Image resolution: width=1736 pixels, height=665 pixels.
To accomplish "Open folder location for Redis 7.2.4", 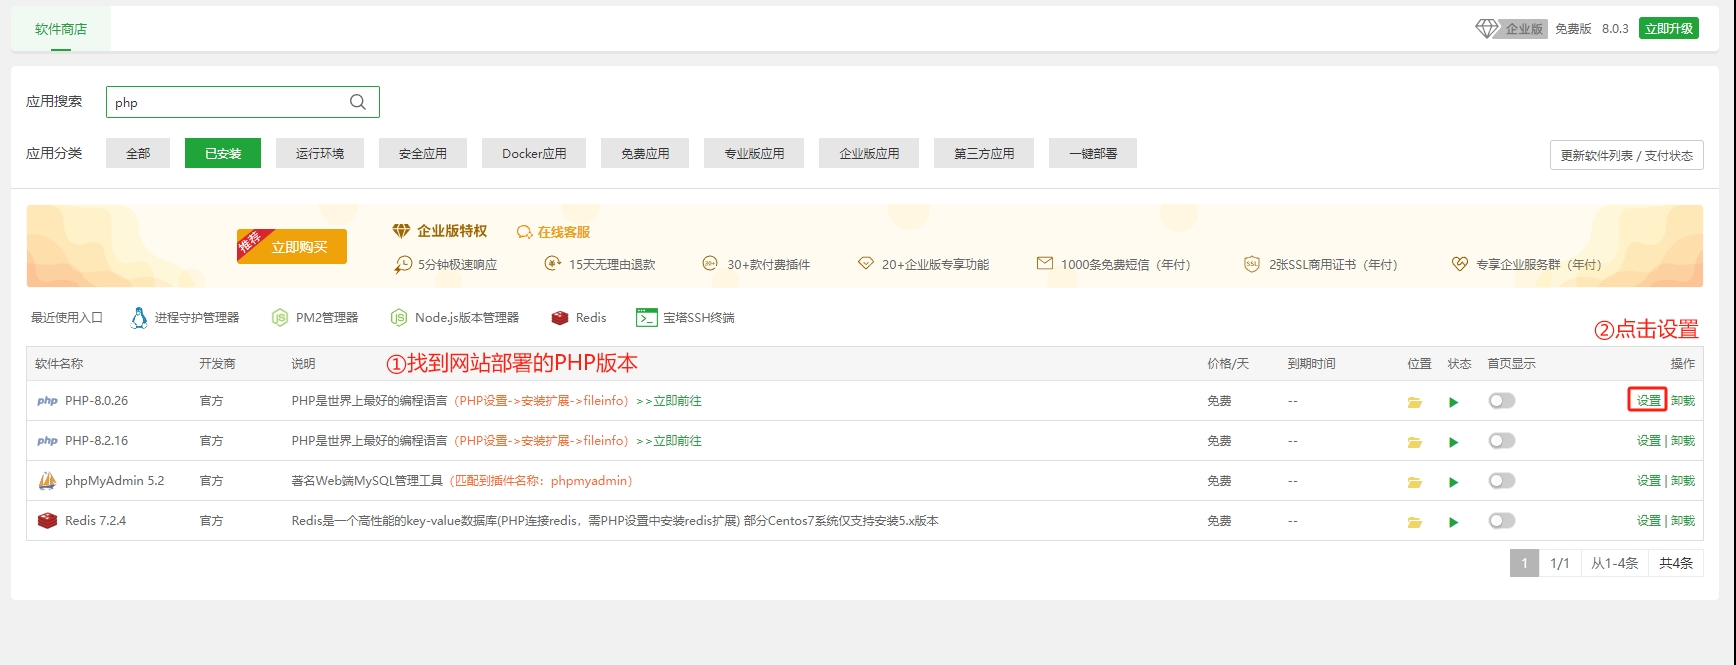I will 1414,522.
